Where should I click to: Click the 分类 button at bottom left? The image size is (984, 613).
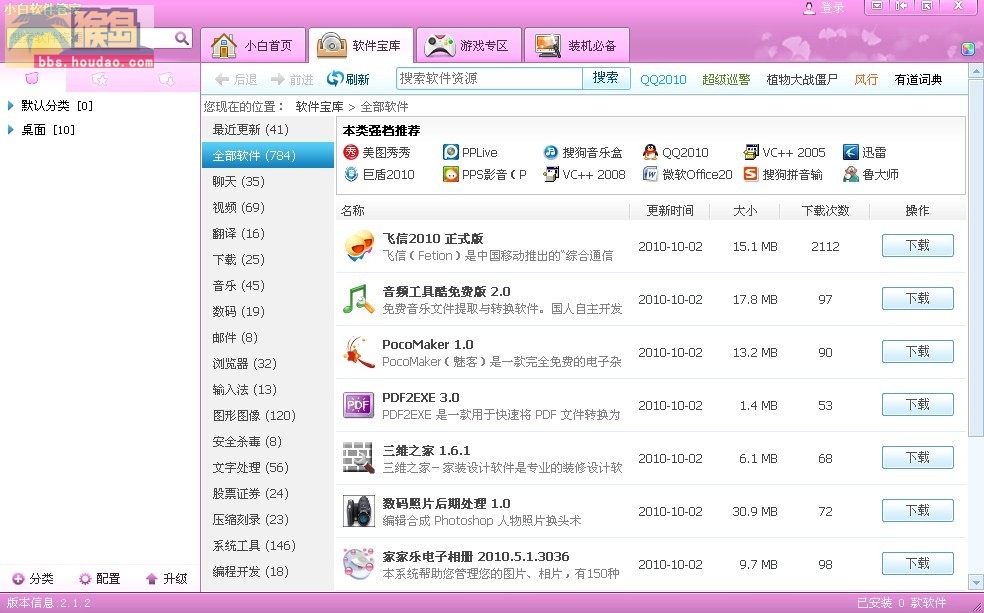34,578
